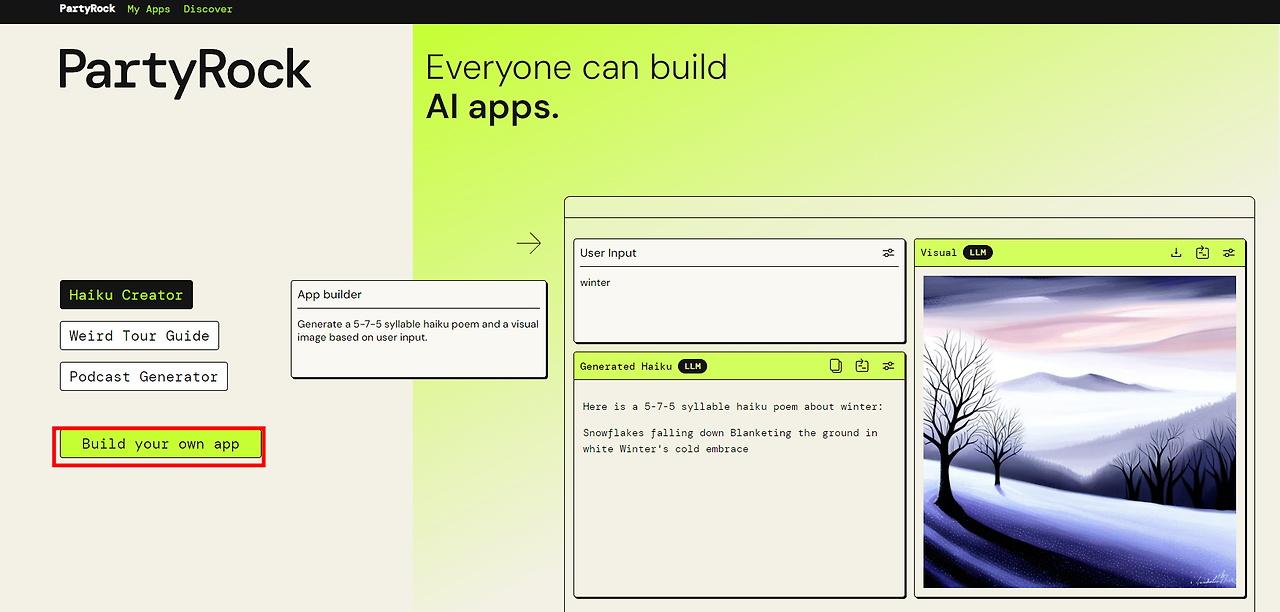
Task: Click the App builder title
Action: (x=330, y=295)
